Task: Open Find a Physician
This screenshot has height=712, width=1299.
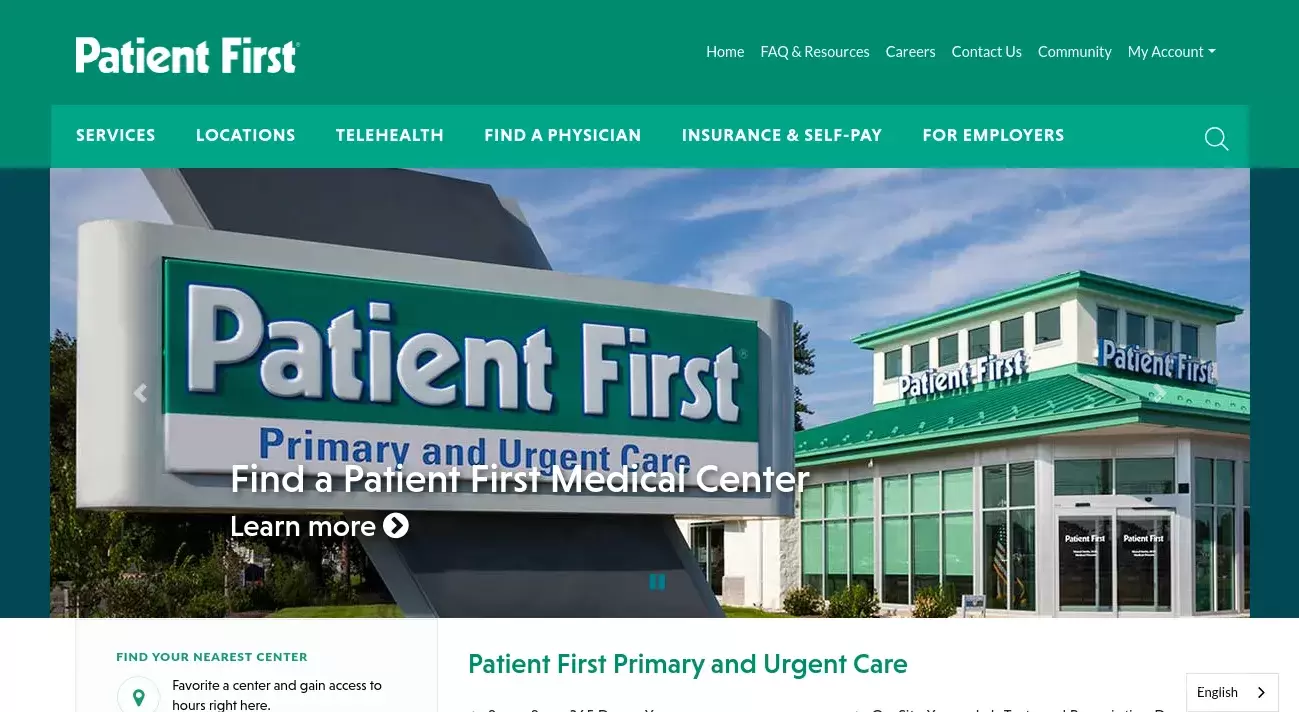Action: [563, 135]
